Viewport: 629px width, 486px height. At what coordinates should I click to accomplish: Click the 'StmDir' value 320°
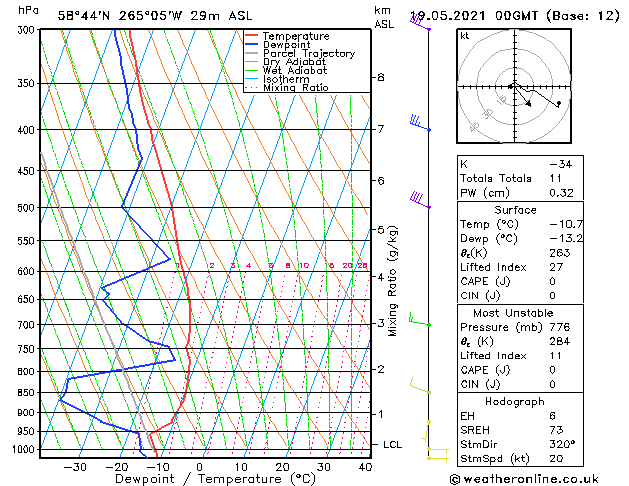562,445
